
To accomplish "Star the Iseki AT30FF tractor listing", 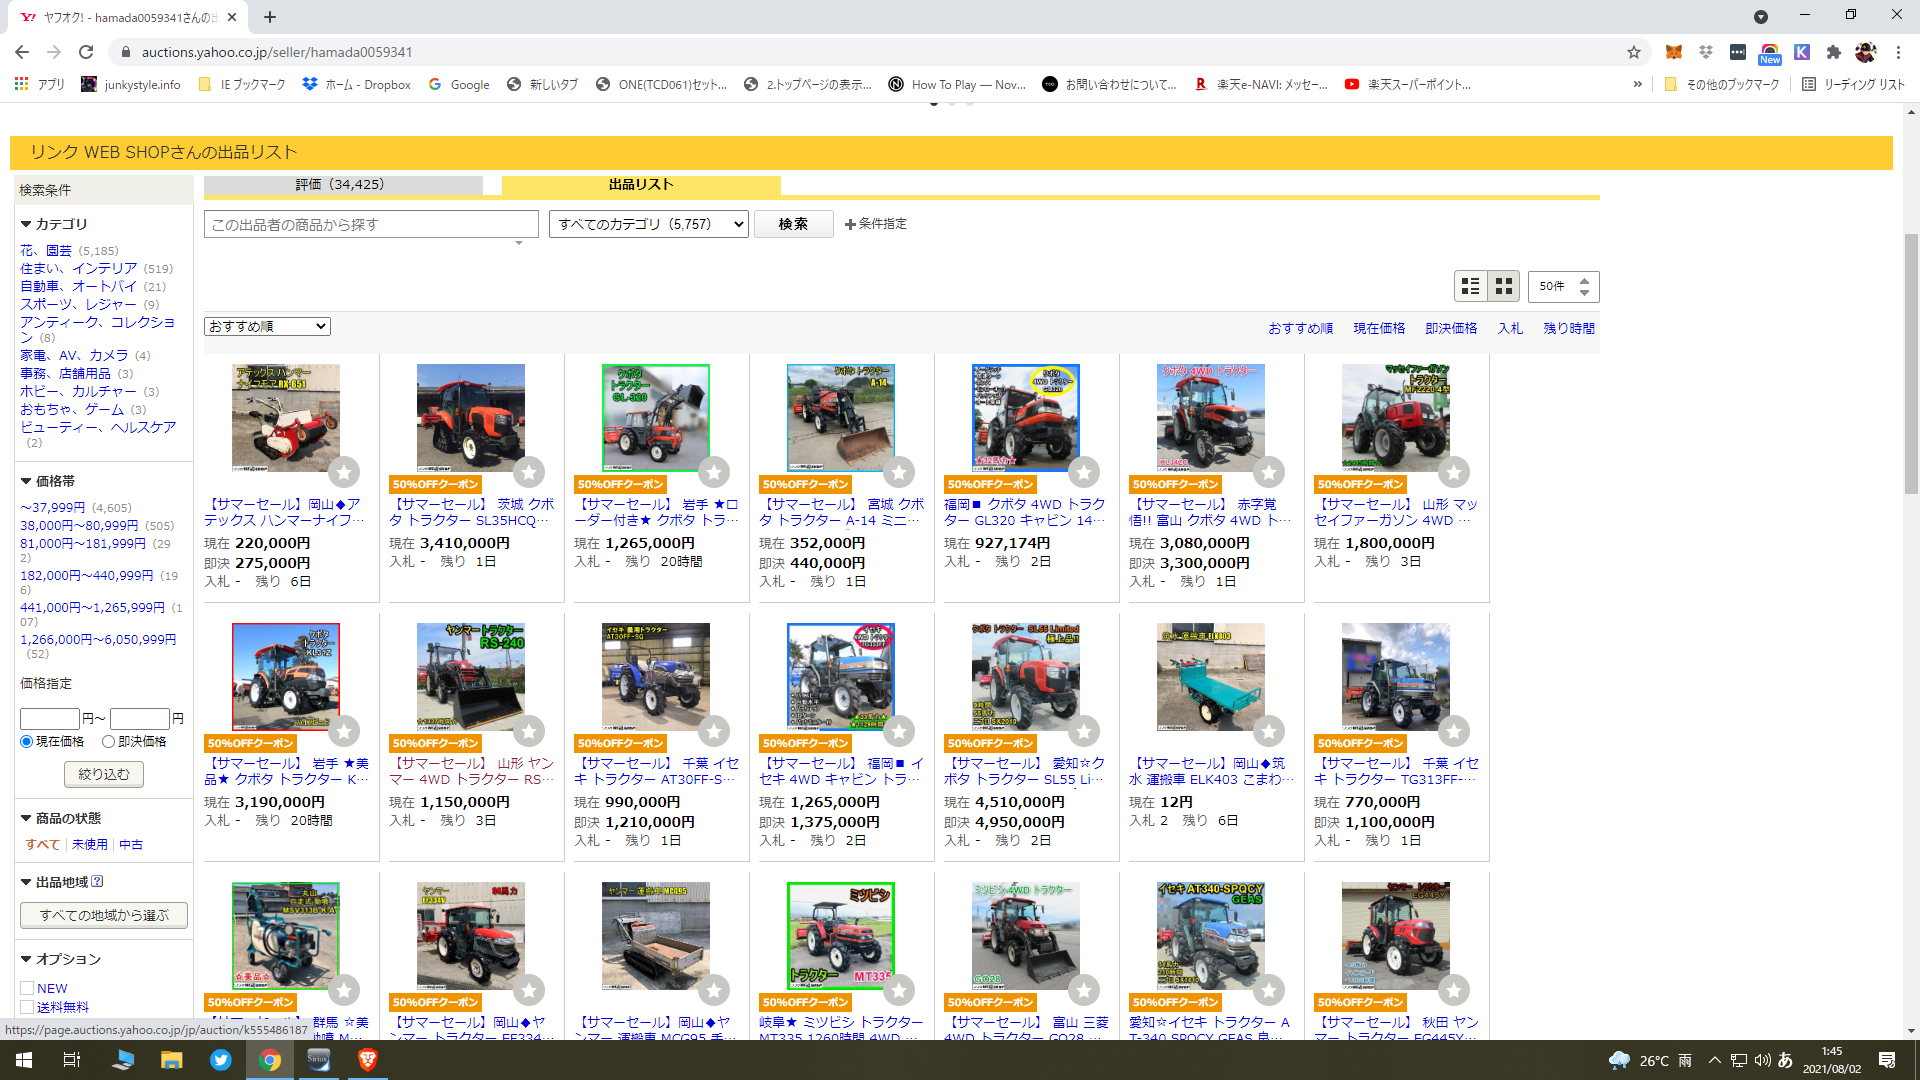I will pos(714,731).
